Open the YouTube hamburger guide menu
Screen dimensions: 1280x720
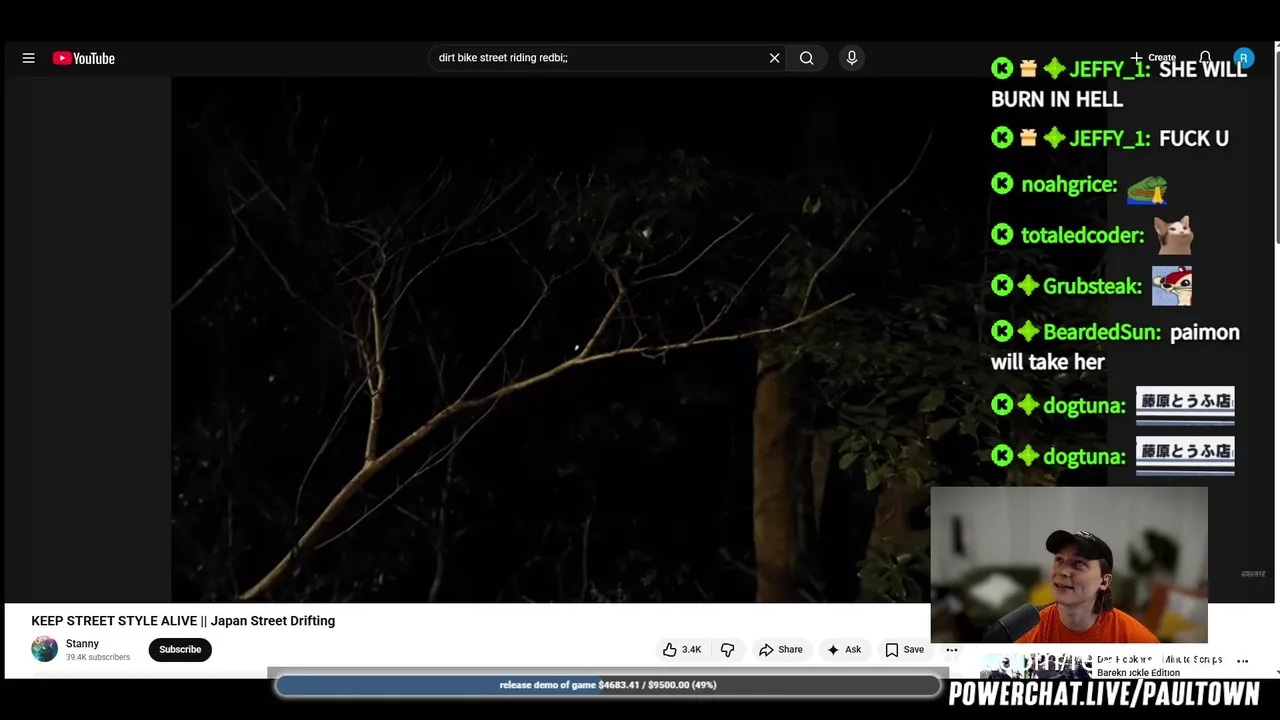(28, 58)
